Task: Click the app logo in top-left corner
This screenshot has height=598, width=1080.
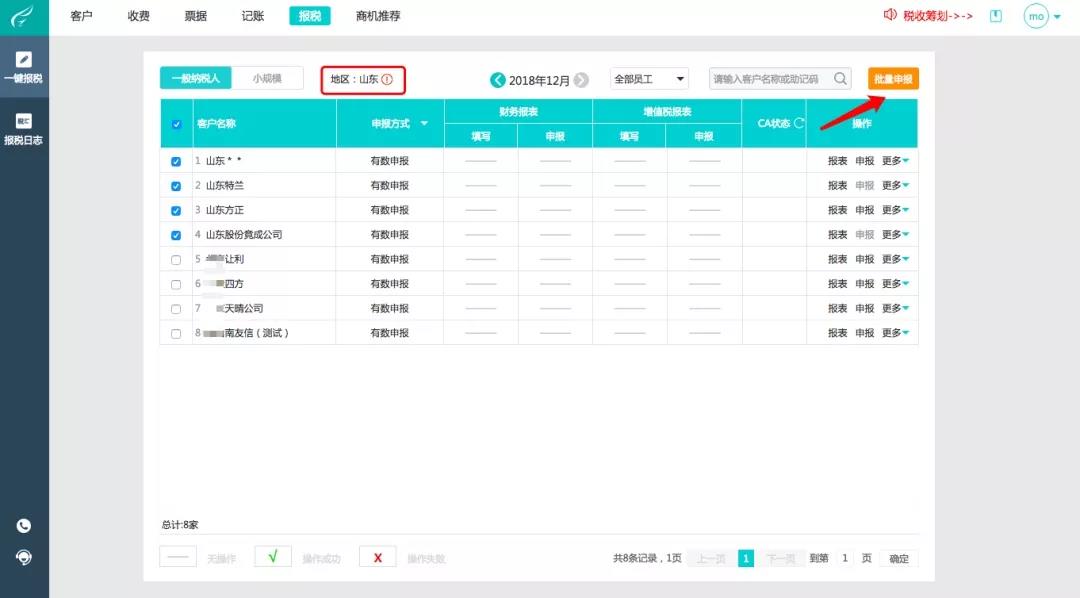Action: point(23,17)
